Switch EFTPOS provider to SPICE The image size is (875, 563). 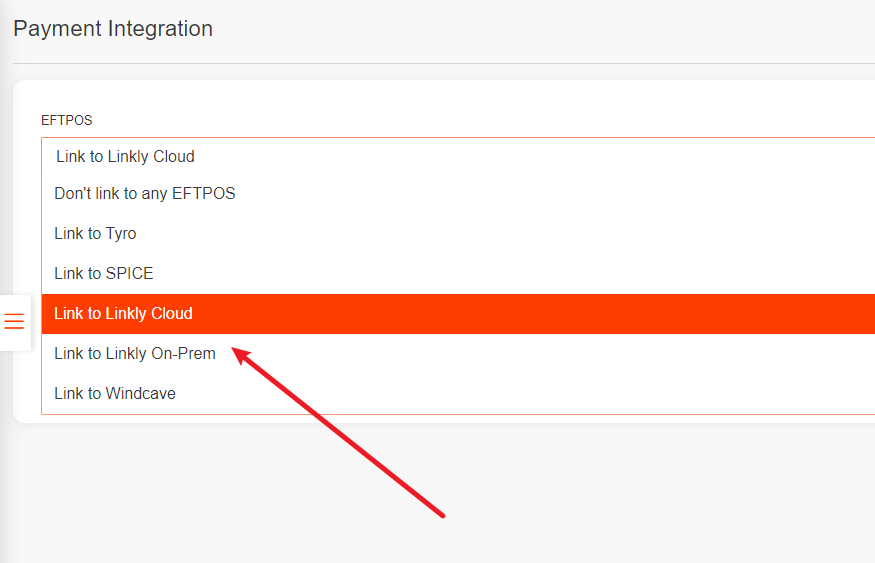tap(104, 273)
